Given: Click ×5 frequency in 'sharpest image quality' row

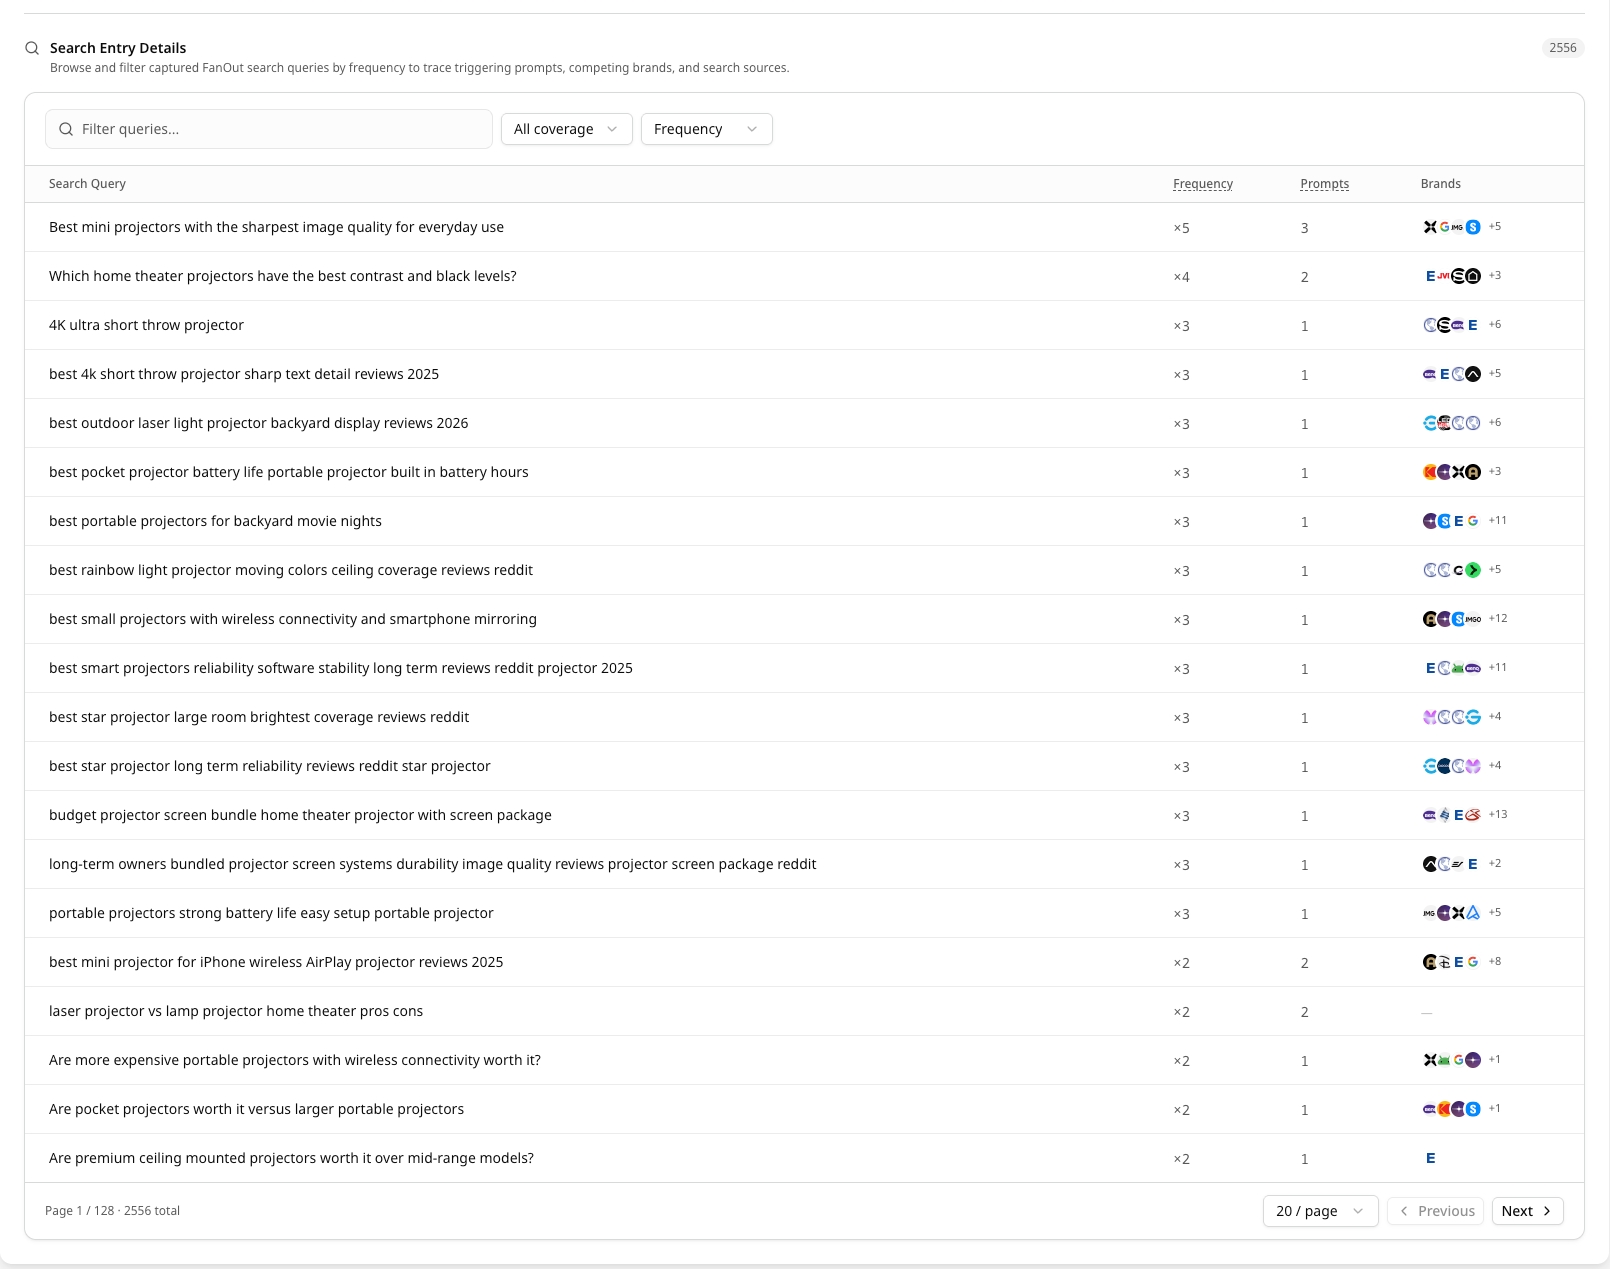Looking at the screenshot, I should pos(1181,228).
